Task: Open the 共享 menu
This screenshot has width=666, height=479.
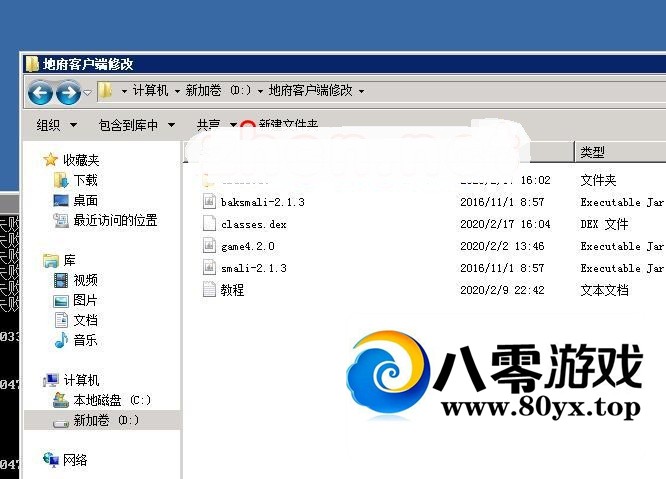Action: tap(216, 125)
